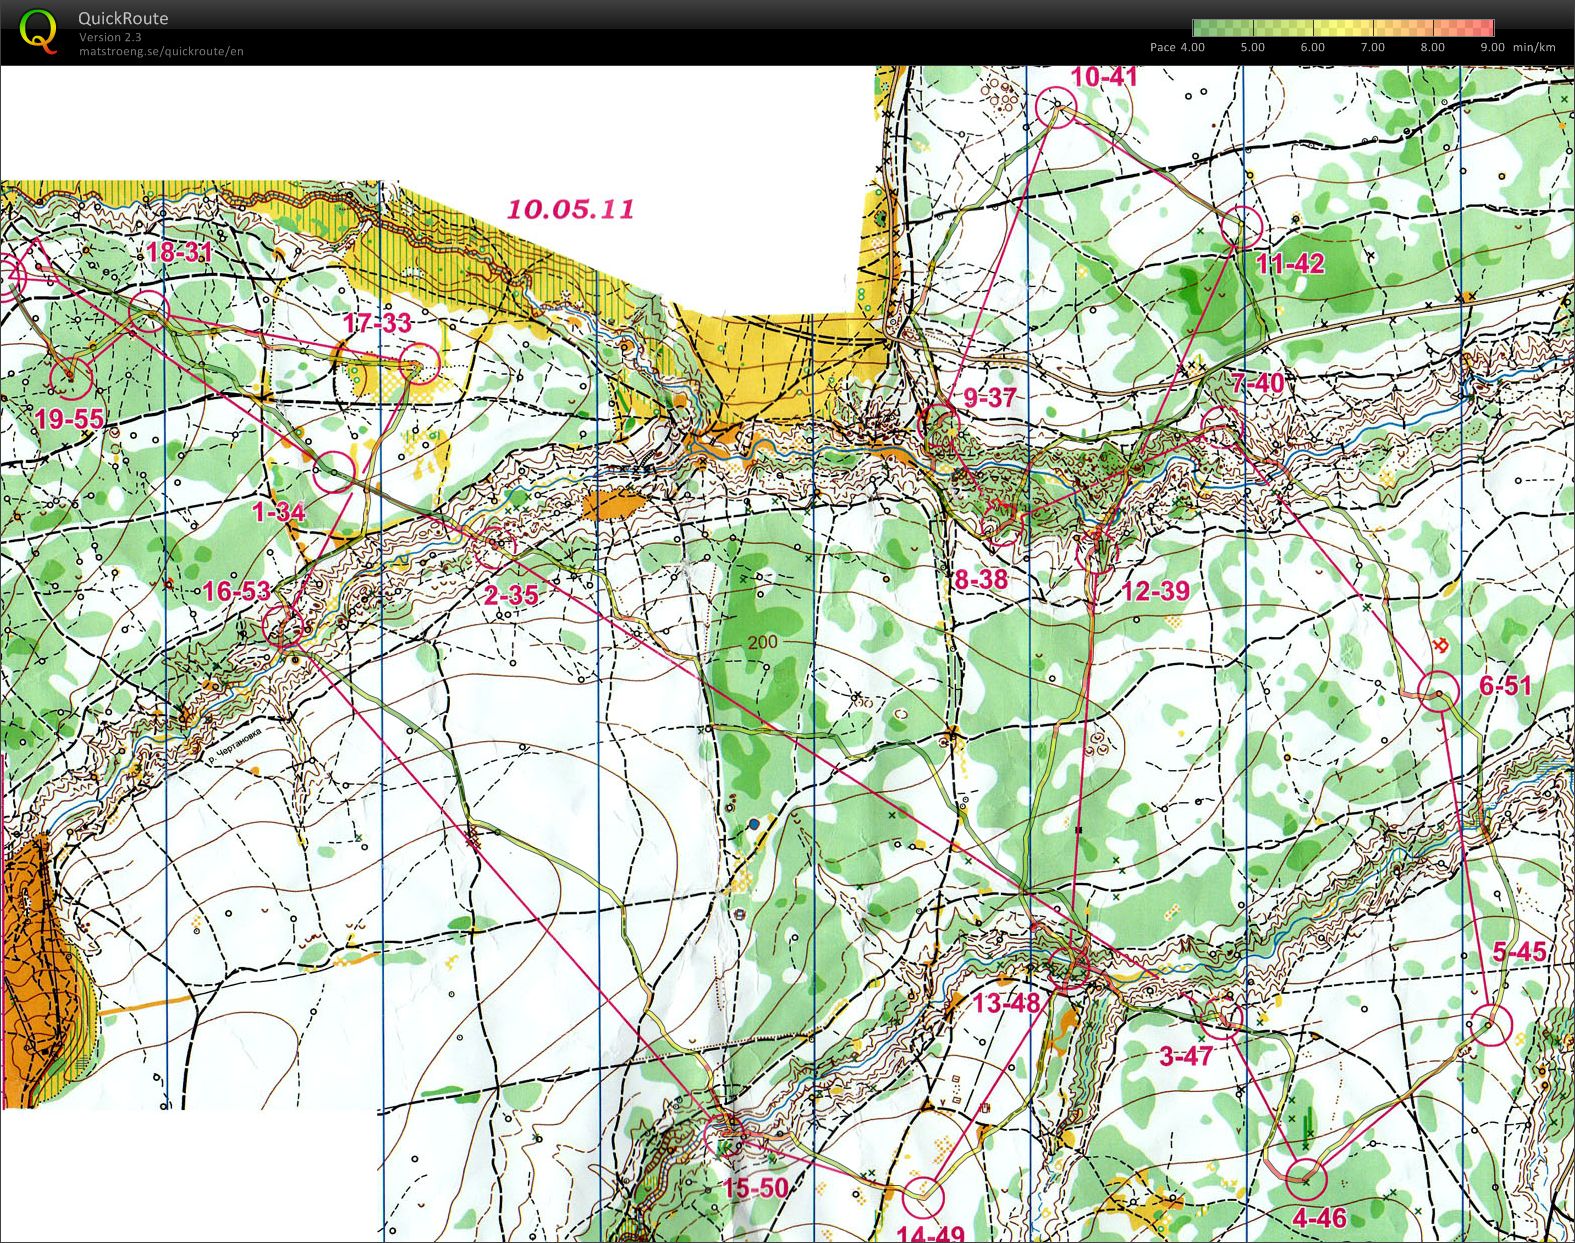Screen dimensions: 1575x1243
Task: Click the 18-31 control circle
Action: tap(149, 312)
